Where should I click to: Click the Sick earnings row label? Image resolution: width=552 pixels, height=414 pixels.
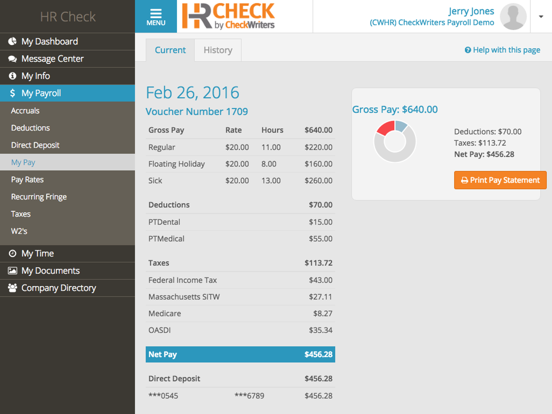pos(155,181)
